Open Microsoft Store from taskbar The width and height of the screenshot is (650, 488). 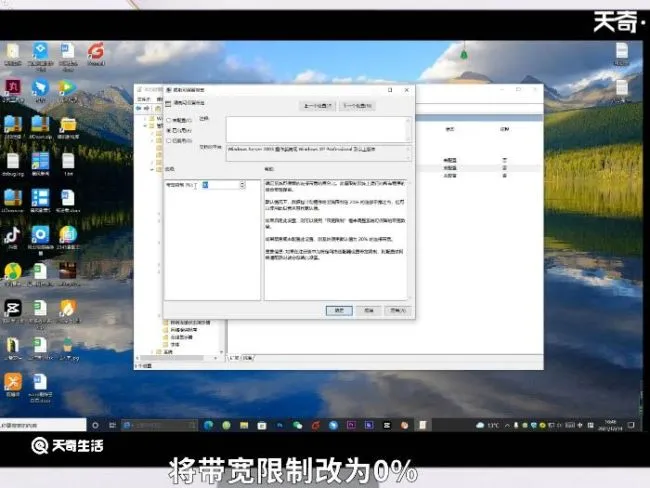pos(262,425)
